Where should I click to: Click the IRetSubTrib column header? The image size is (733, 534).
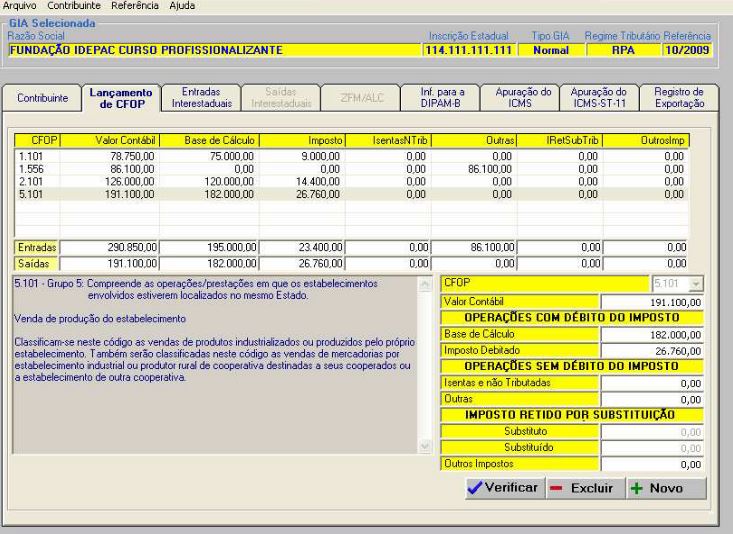[x=560, y=140]
